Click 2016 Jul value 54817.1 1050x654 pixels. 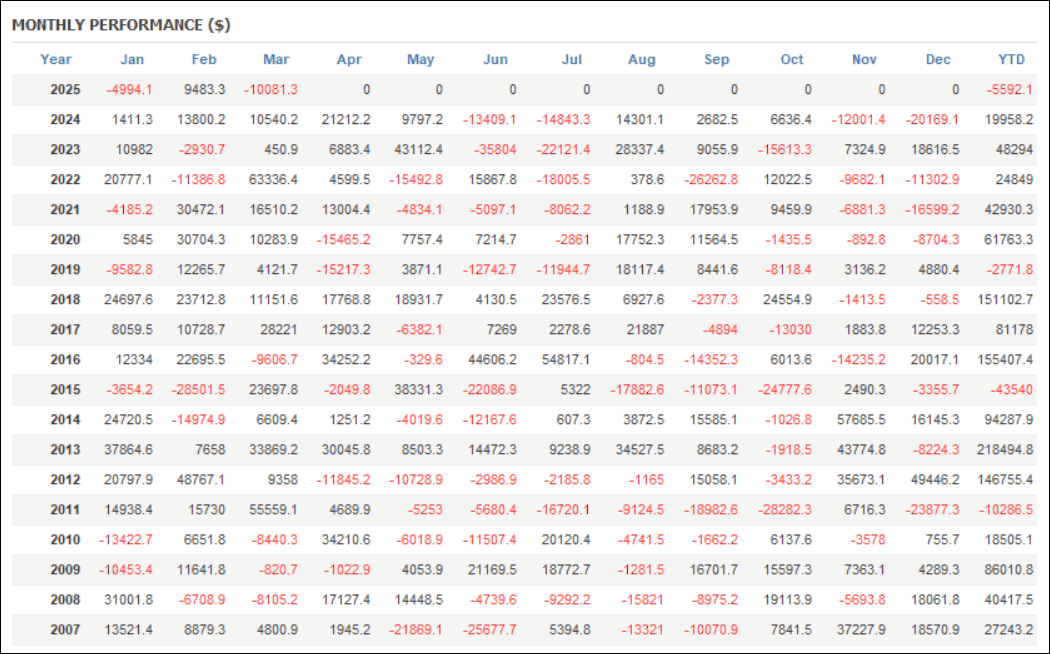coord(566,359)
